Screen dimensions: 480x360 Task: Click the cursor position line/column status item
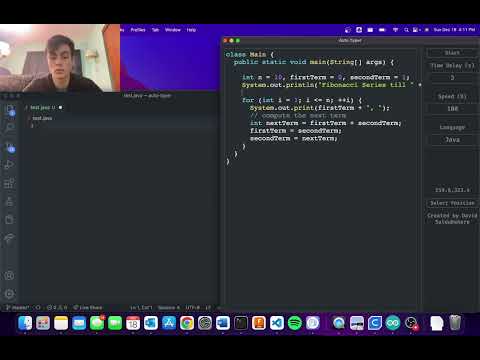(141, 307)
